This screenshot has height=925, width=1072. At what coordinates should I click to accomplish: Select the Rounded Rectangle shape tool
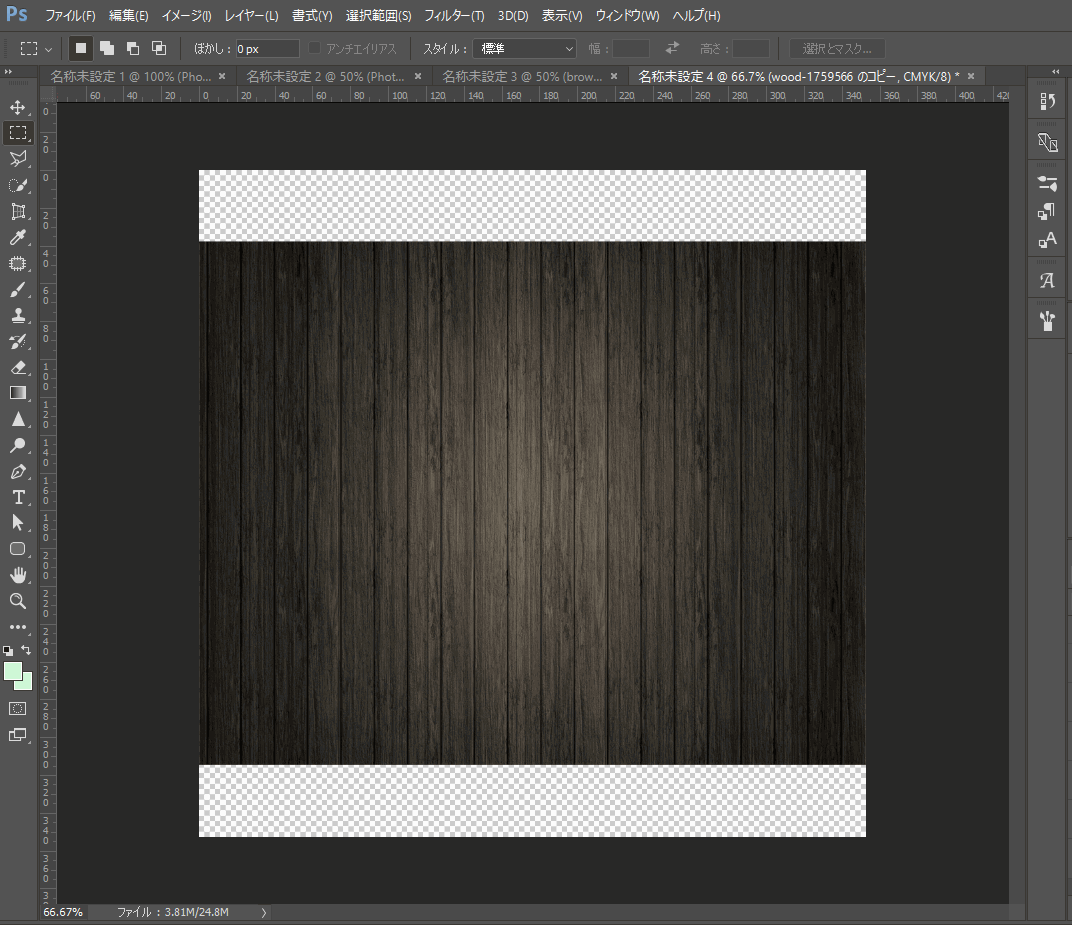click(18, 549)
